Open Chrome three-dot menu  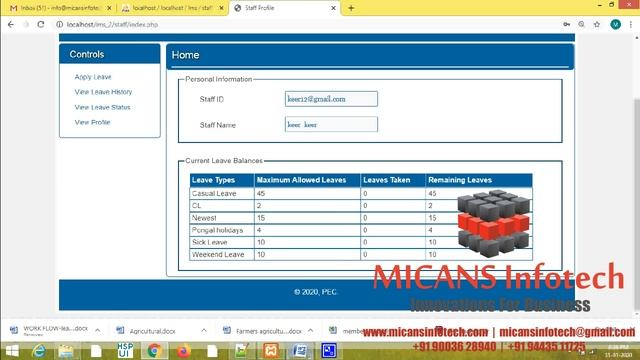click(631, 24)
